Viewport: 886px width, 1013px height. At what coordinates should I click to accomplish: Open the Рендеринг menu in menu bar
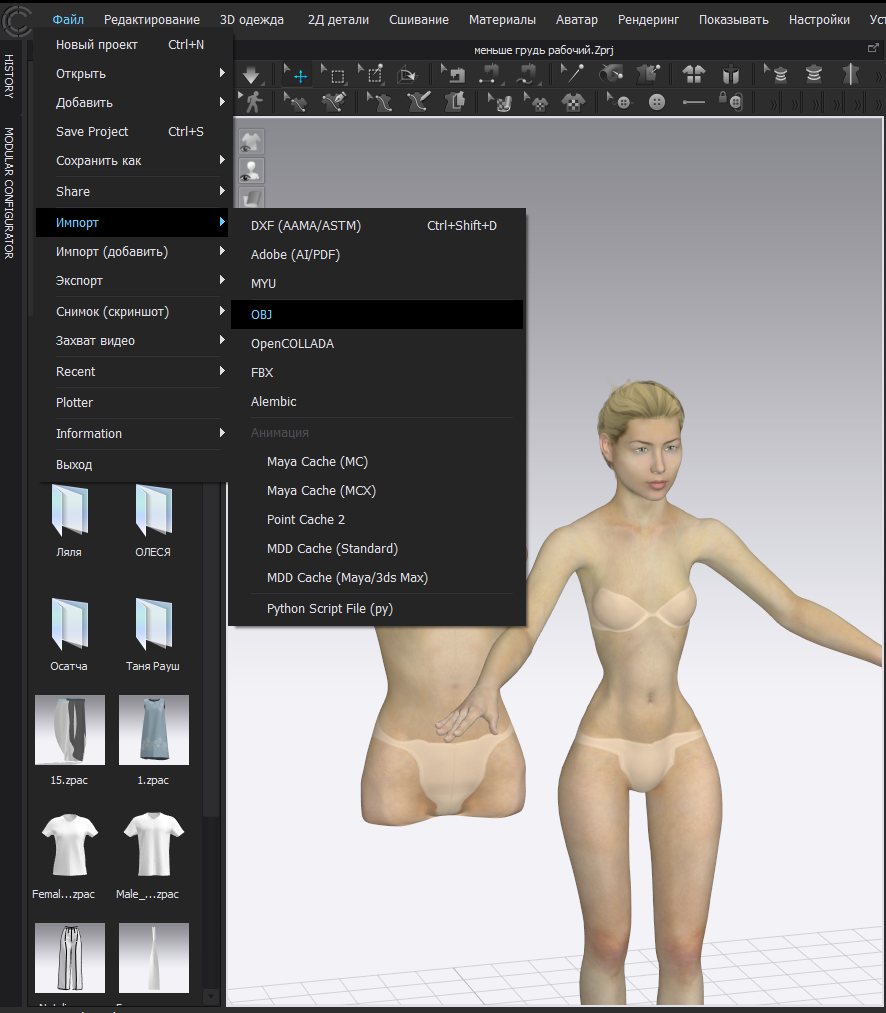648,19
